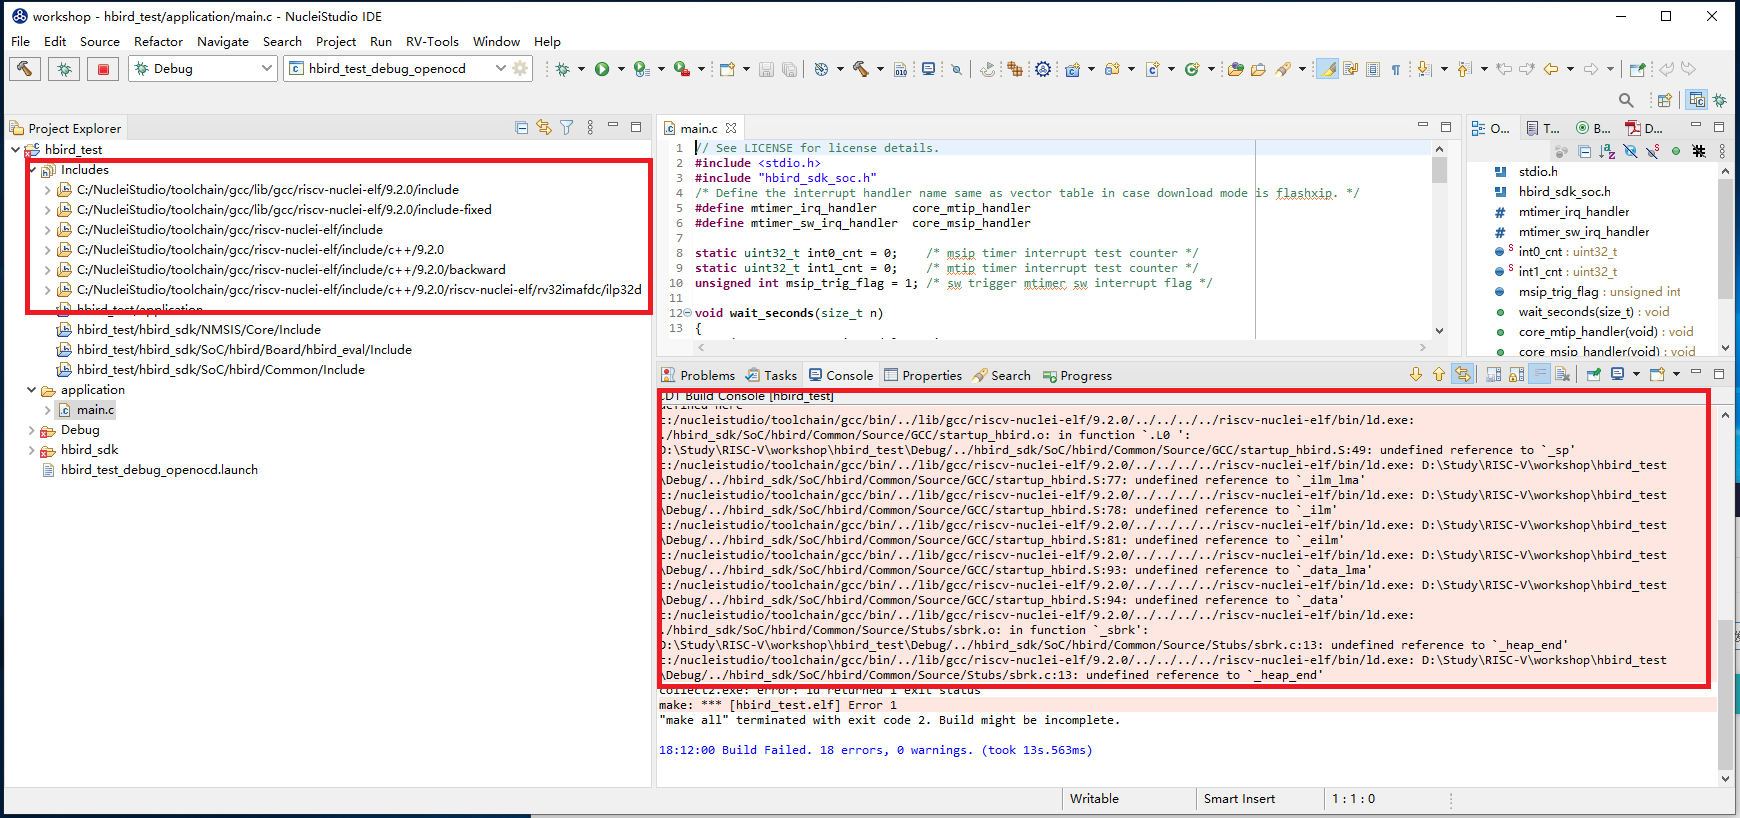Image resolution: width=1740 pixels, height=818 pixels.
Task: Select mtimer_irq_handler in Outline
Action: 1573,212
